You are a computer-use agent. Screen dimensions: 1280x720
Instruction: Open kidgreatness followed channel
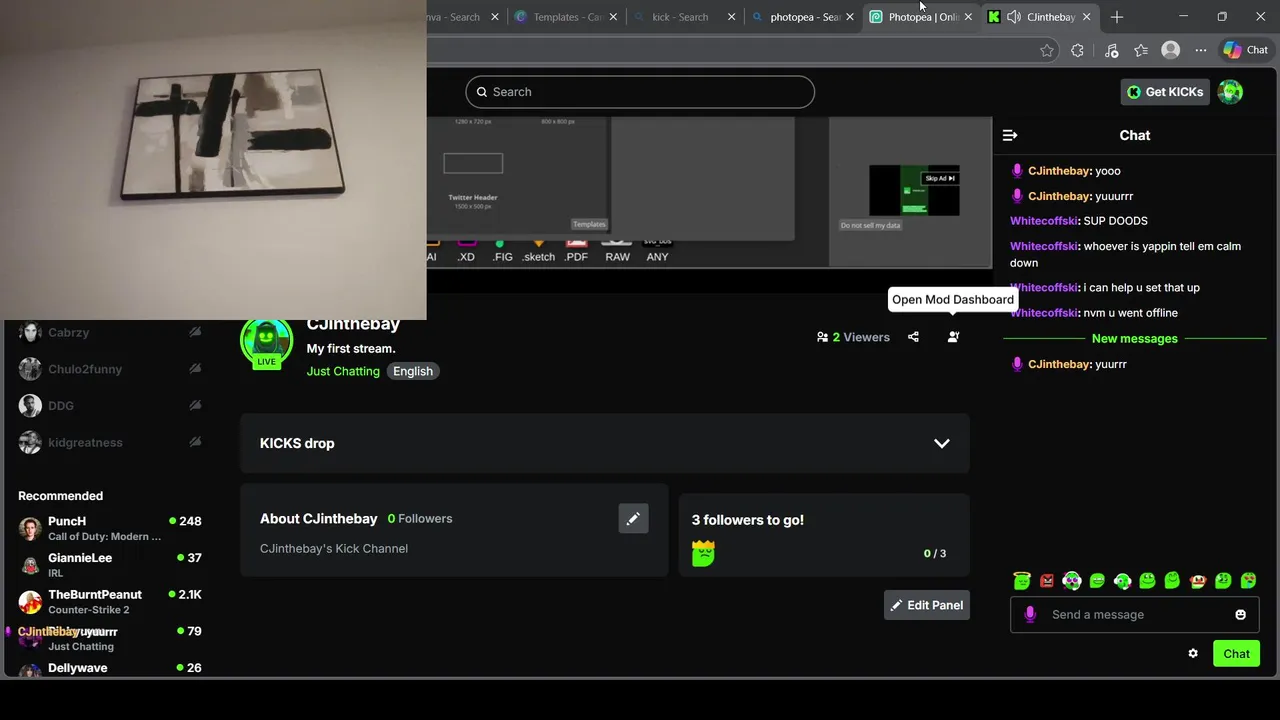[85, 442]
